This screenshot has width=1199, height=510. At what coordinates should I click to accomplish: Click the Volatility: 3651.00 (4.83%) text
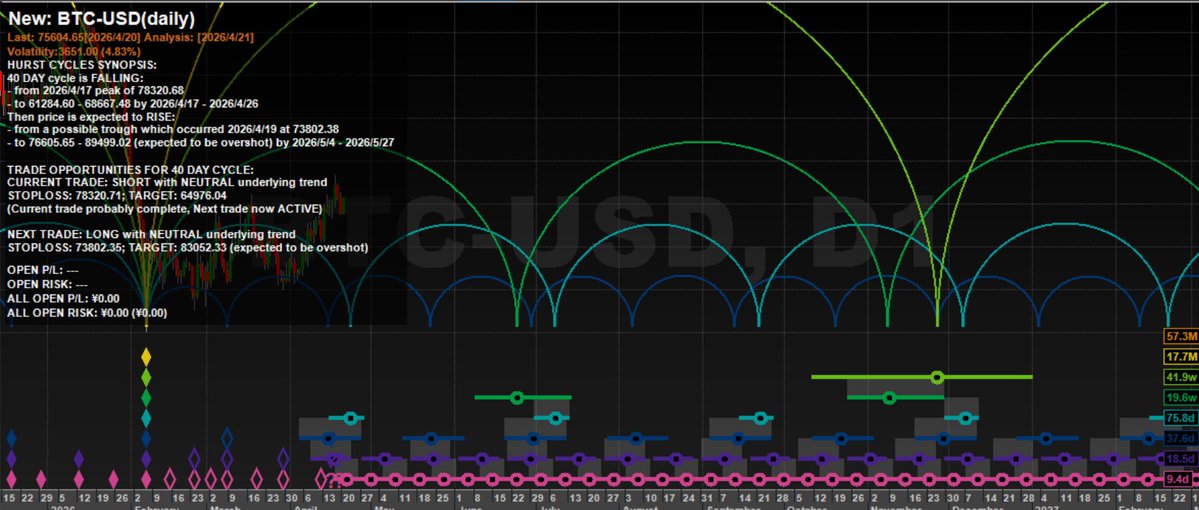click(x=74, y=51)
